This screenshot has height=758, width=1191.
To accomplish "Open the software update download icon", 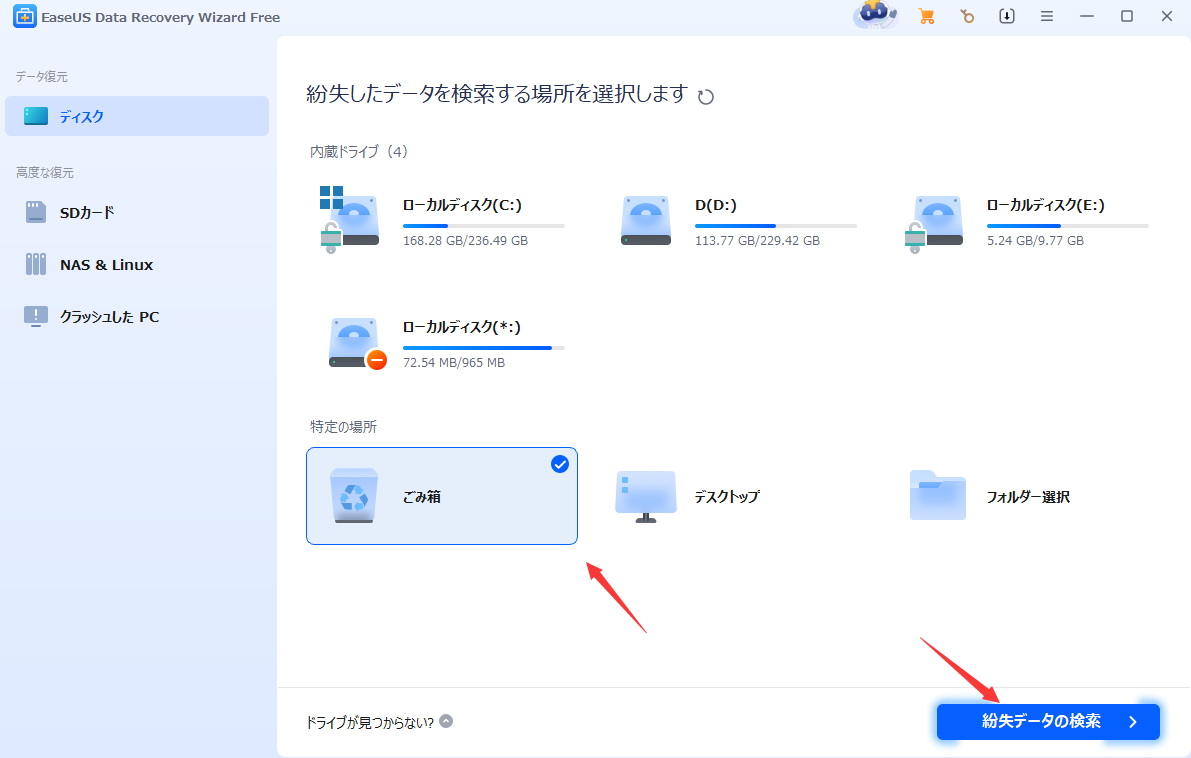I will point(1007,16).
